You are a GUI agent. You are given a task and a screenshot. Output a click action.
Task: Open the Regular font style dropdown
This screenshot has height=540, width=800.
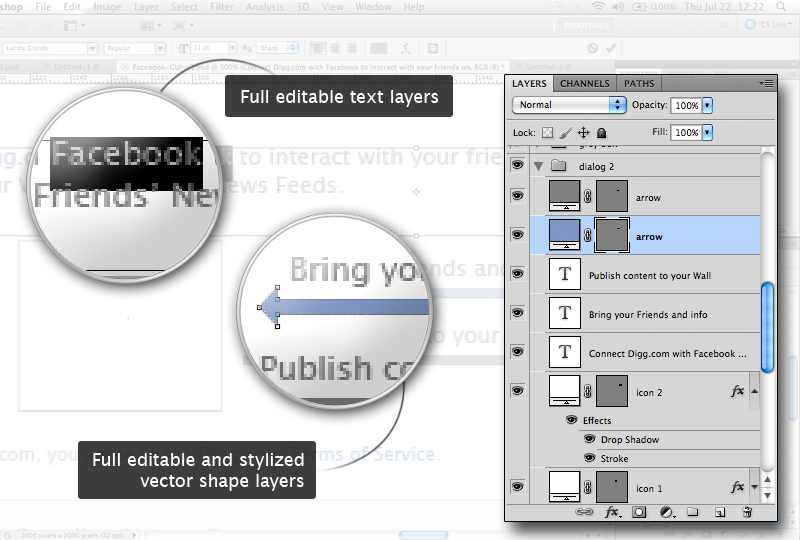[160, 48]
